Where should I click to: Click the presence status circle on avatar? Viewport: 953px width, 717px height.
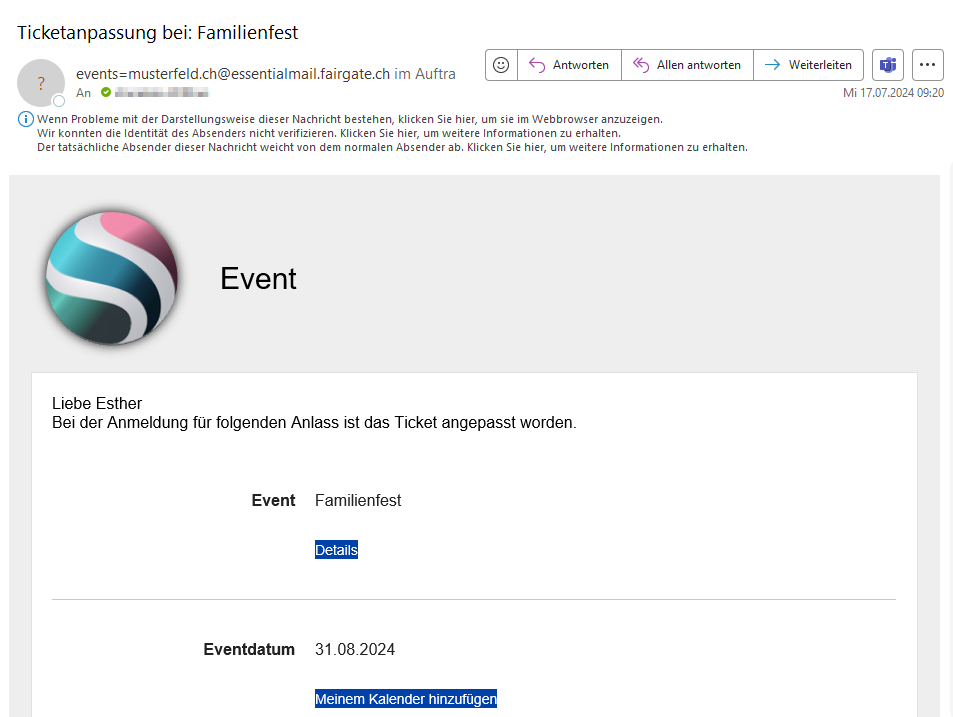(x=59, y=101)
